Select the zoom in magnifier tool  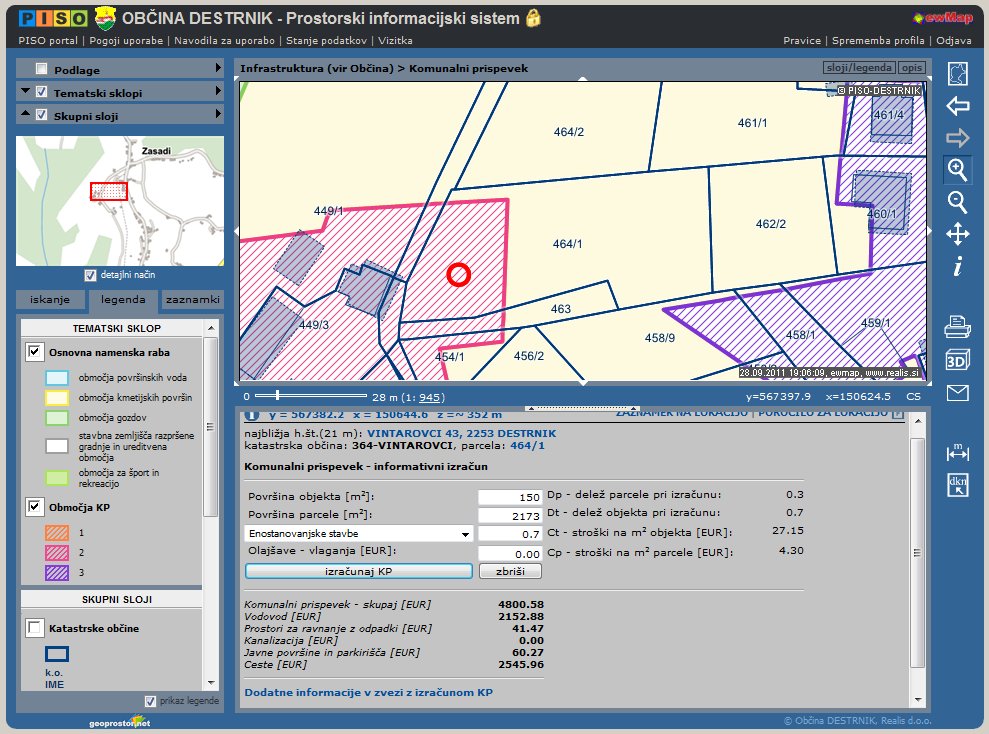click(957, 169)
